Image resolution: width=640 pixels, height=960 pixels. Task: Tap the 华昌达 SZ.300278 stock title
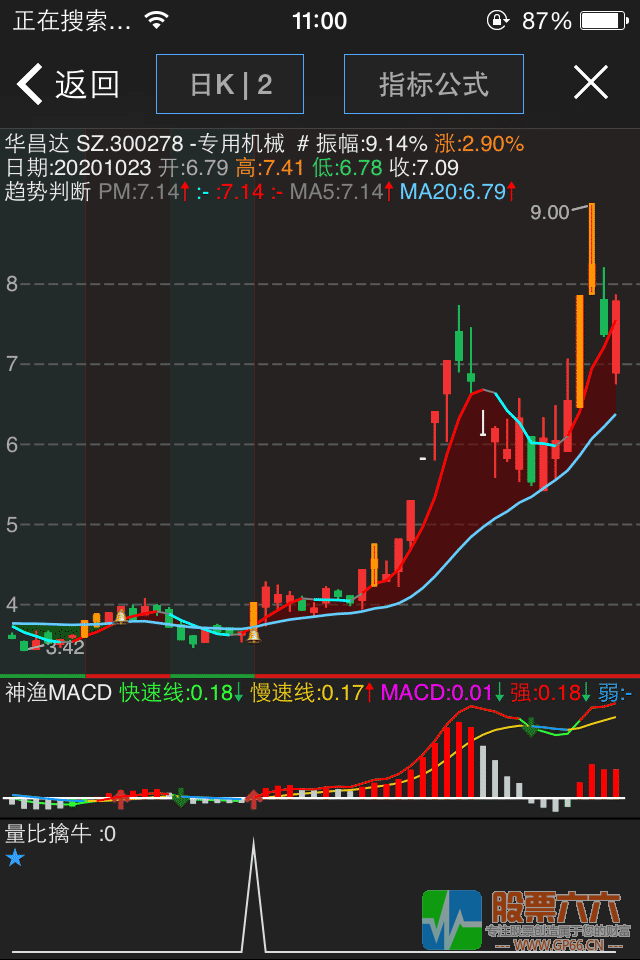point(94,144)
